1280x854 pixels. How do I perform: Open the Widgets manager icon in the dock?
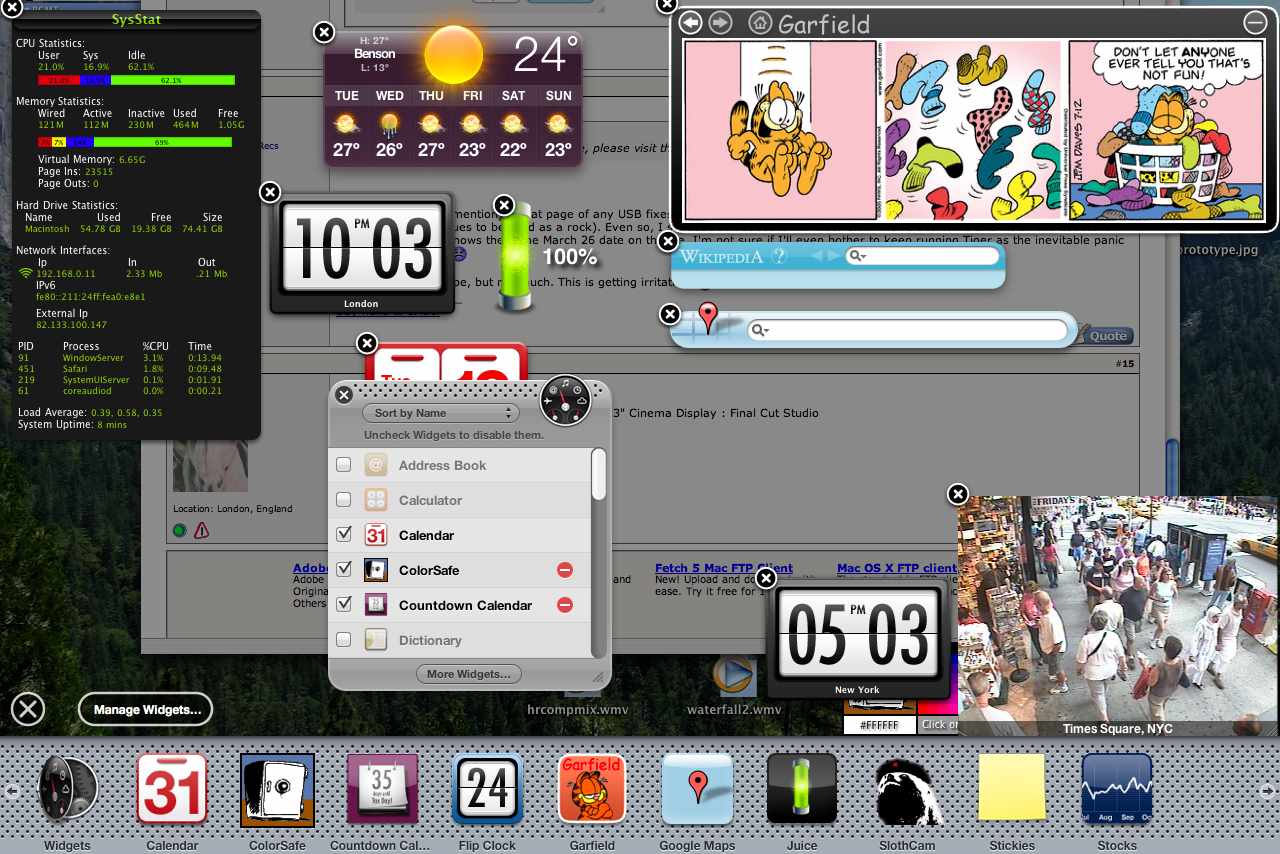tap(67, 789)
